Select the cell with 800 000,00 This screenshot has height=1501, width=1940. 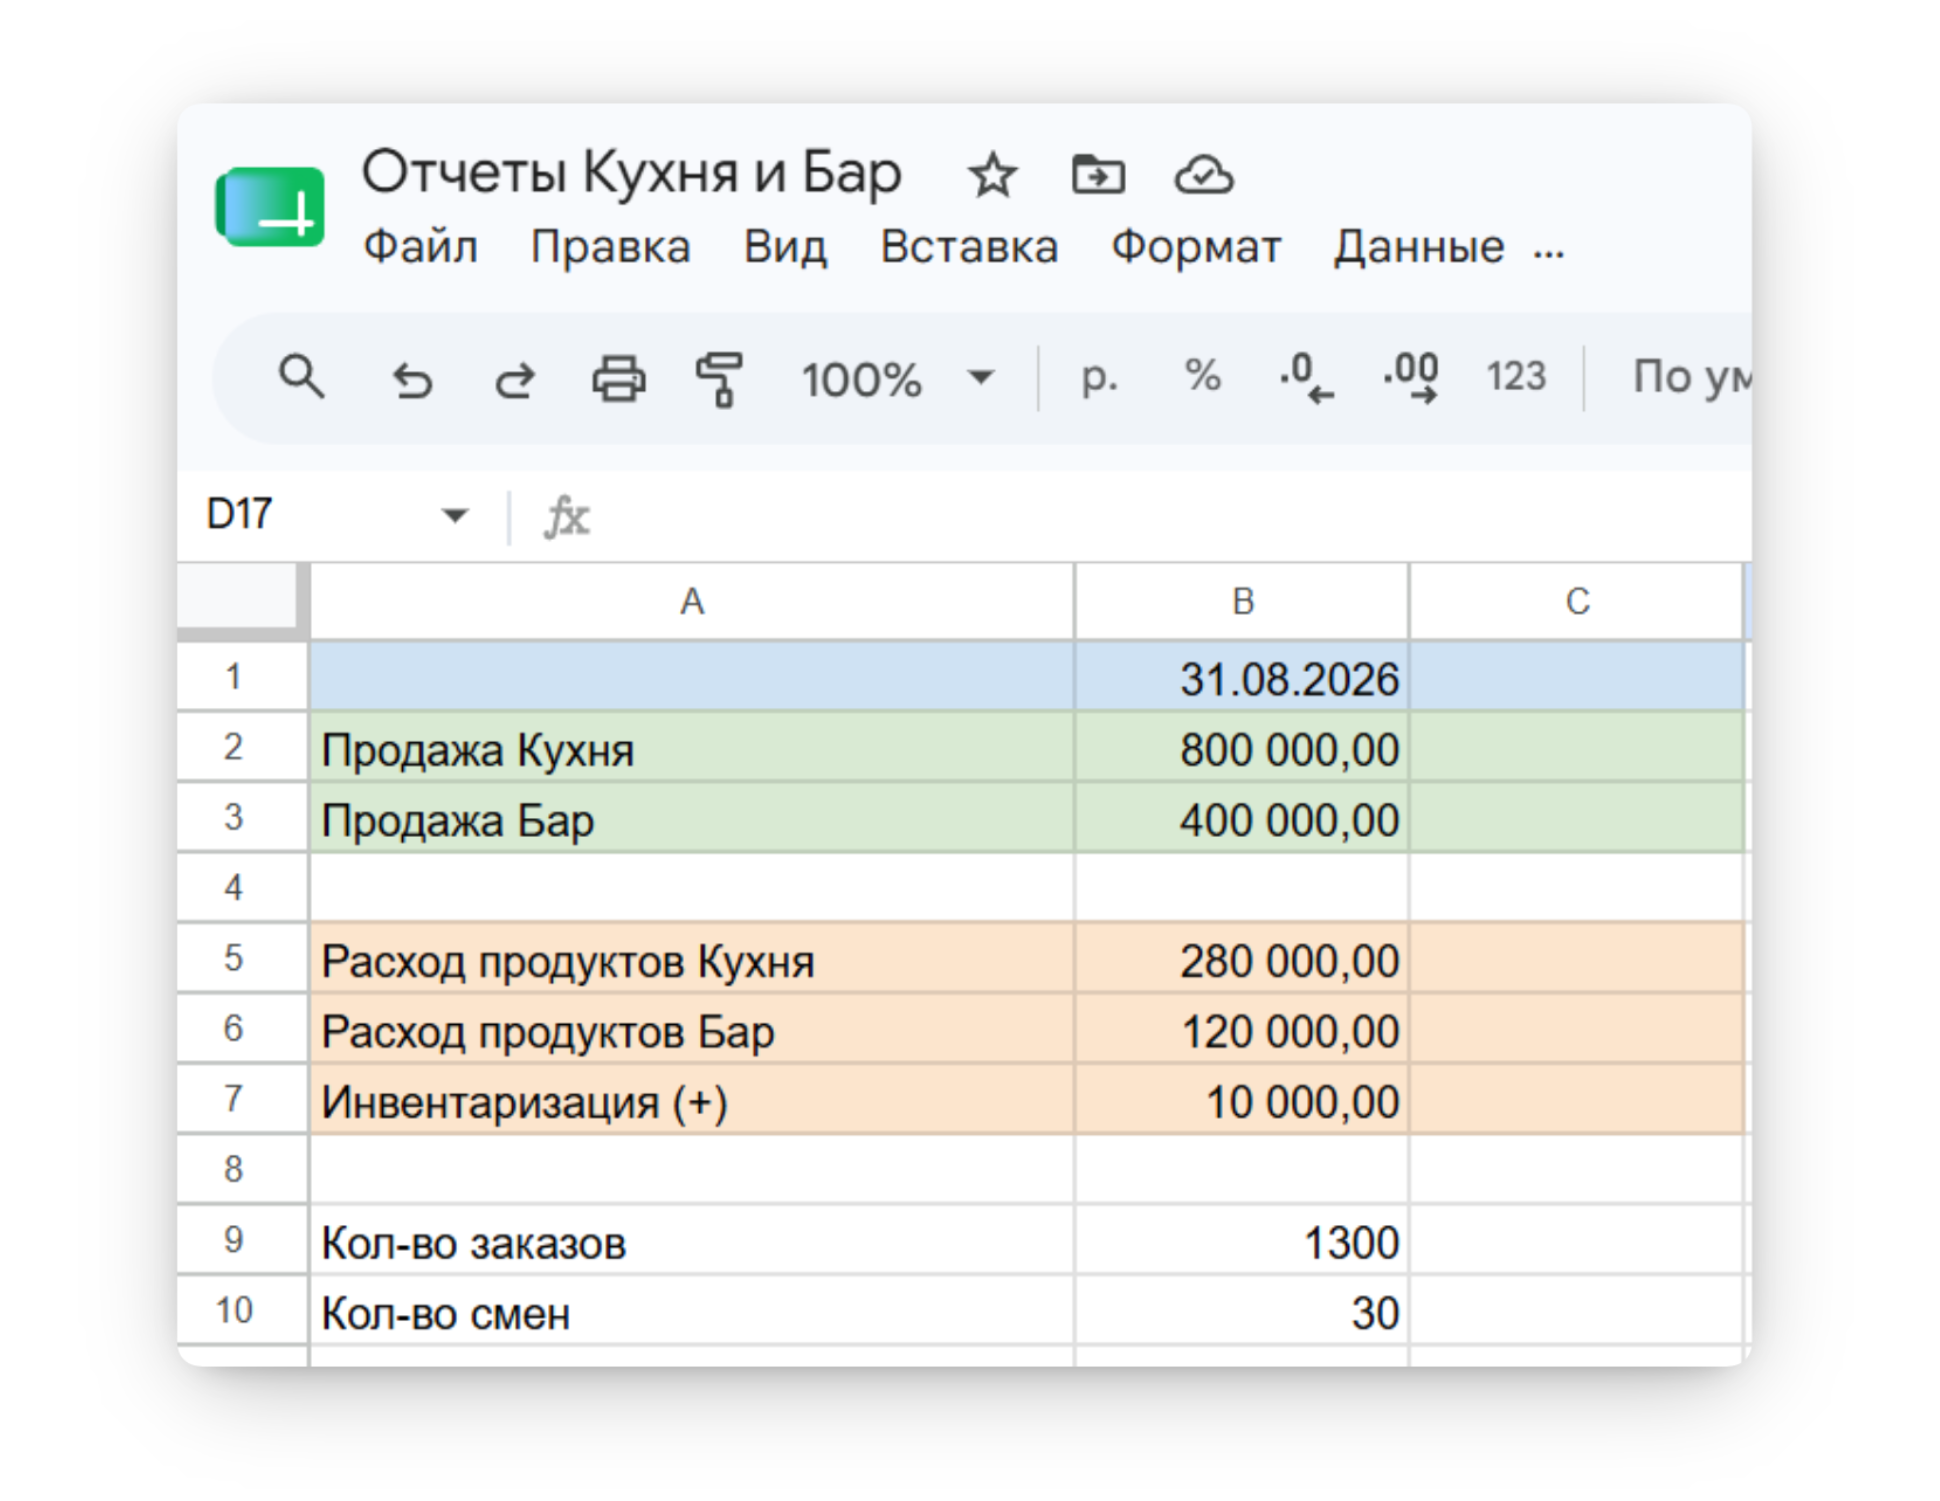pos(1242,747)
